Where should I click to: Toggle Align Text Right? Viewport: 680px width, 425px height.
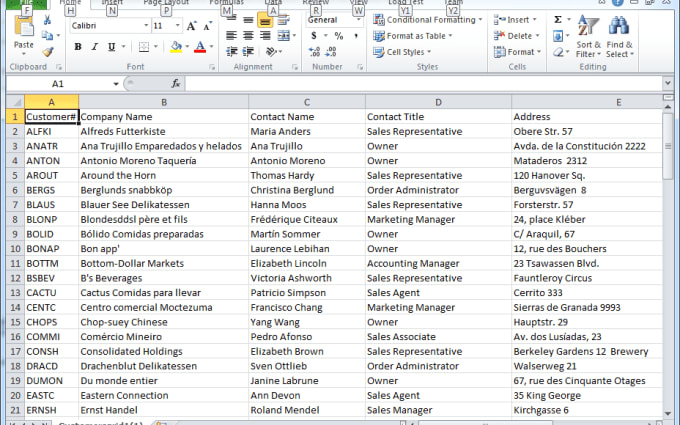click(265, 36)
